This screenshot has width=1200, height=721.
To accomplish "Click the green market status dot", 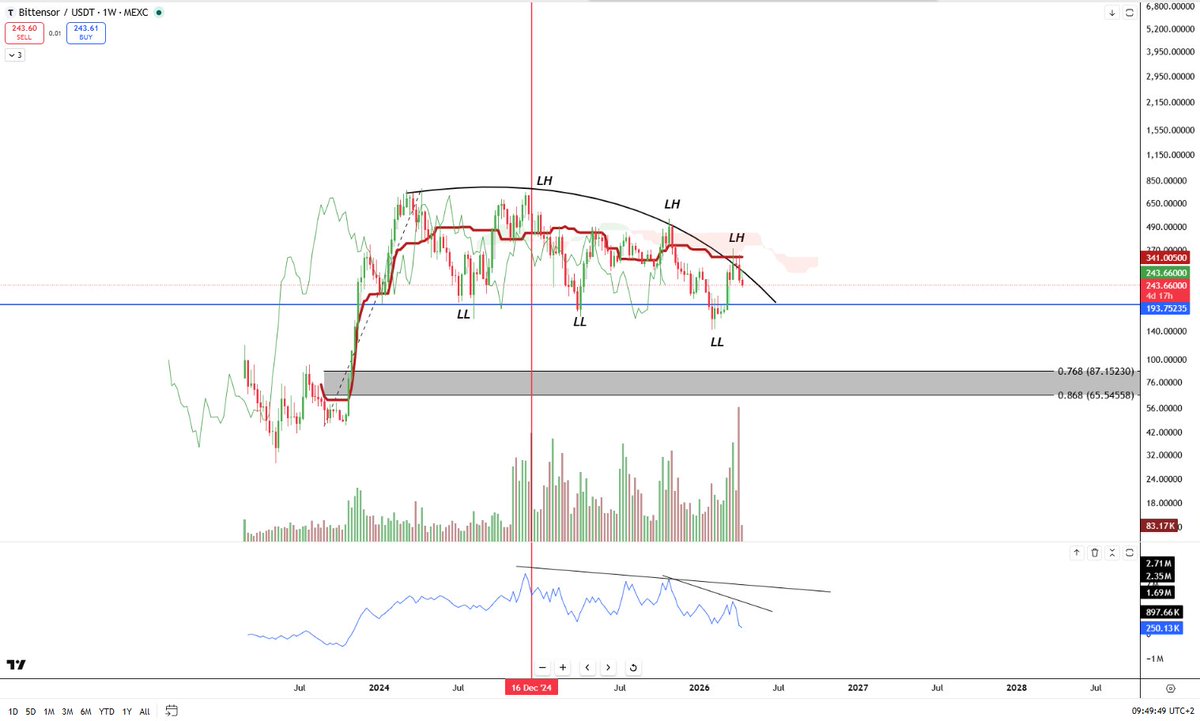I will 161,14.
